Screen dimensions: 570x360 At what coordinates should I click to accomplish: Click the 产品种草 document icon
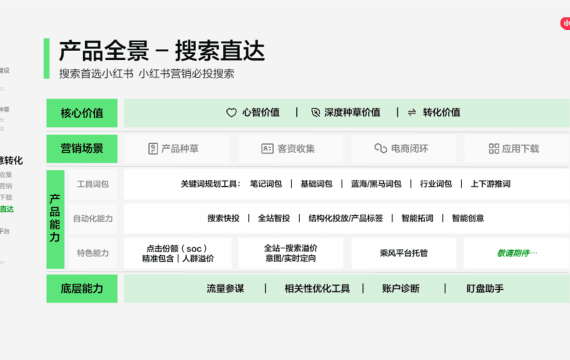click(153, 149)
